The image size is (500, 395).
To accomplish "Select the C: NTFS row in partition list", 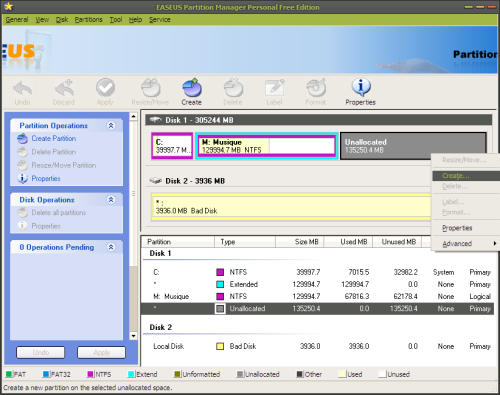I will click(317, 272).
